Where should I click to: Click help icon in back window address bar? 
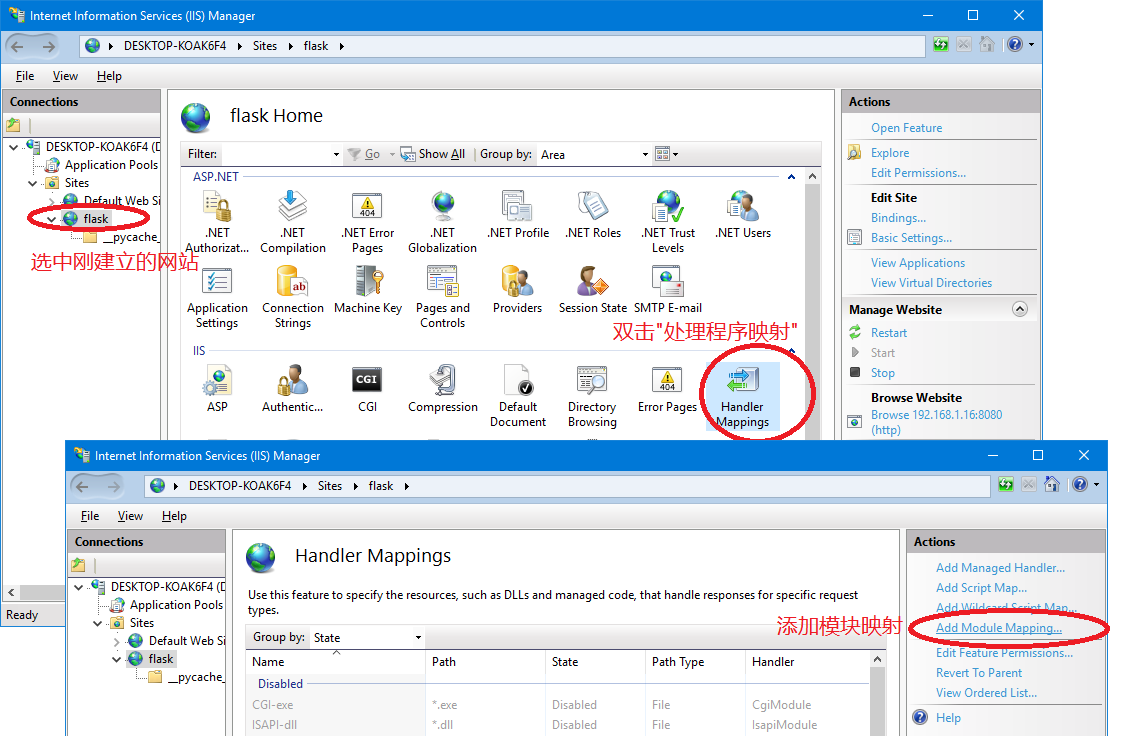click(x=1015, y=44)
